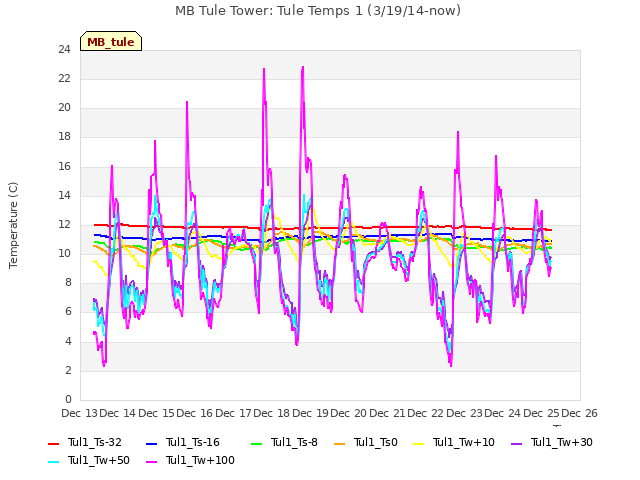Click the Dec 16 x-axis tick label
The image size is (640, 480).
pos(195,413)
